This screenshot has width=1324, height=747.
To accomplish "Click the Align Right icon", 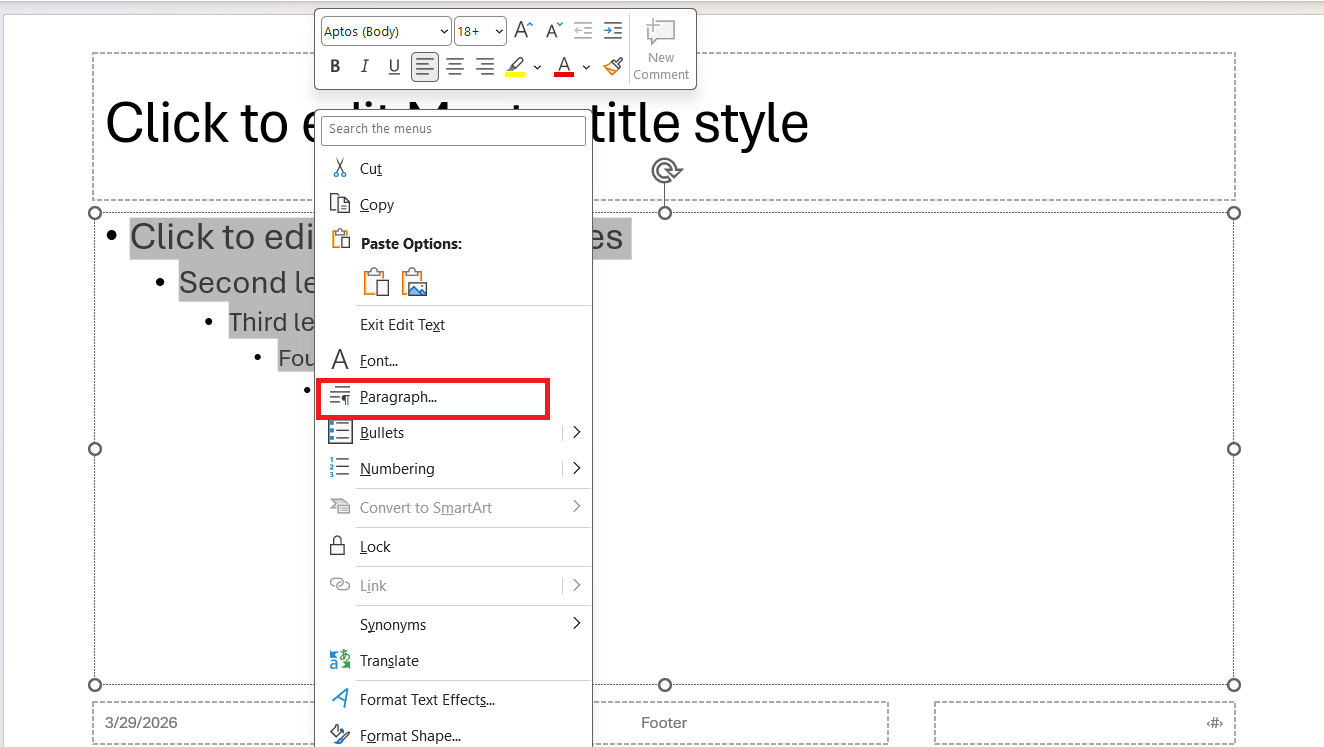I will [x=485, y=67].
